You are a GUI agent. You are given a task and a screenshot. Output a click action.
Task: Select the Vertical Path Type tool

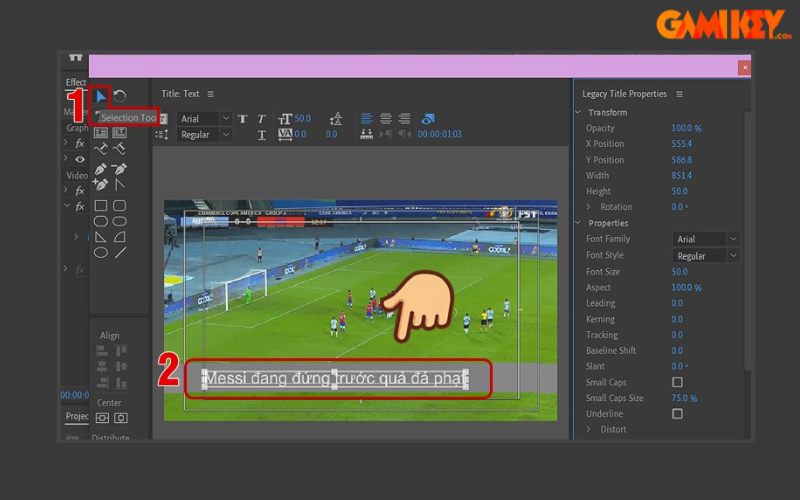click(x=119, y=149)
